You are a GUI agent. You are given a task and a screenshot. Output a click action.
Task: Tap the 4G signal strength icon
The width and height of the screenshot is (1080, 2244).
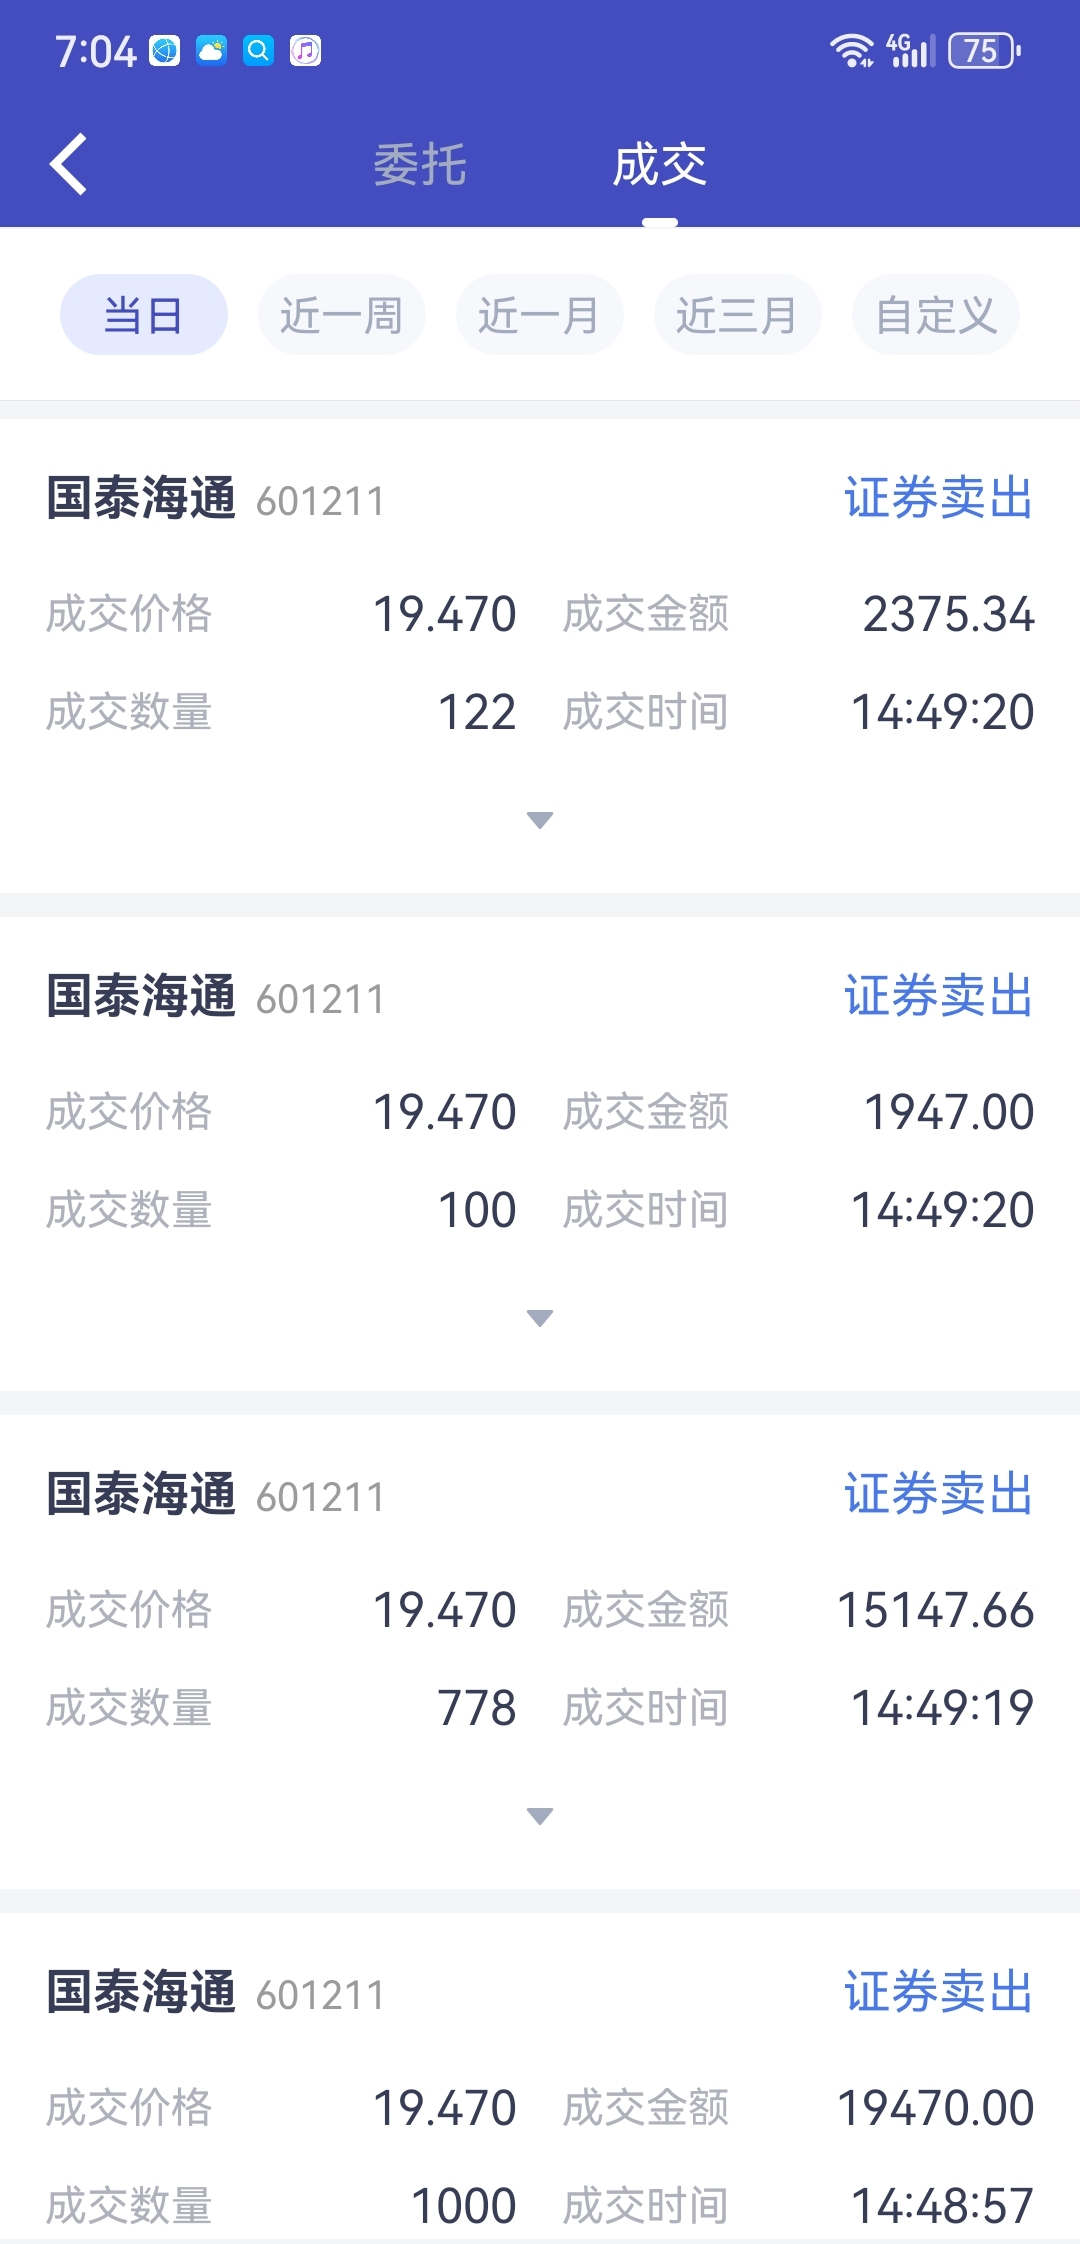[x=911, y=50]
